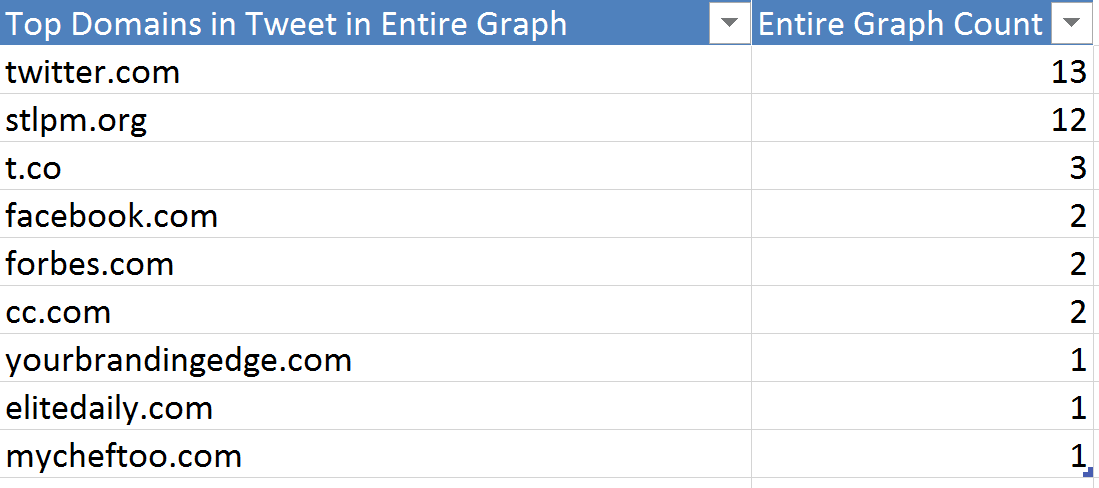Screen dimensions: 1099x488
Task: Open the Entire Graph Count filter dropdown
Action: [x=1073, y=24]
